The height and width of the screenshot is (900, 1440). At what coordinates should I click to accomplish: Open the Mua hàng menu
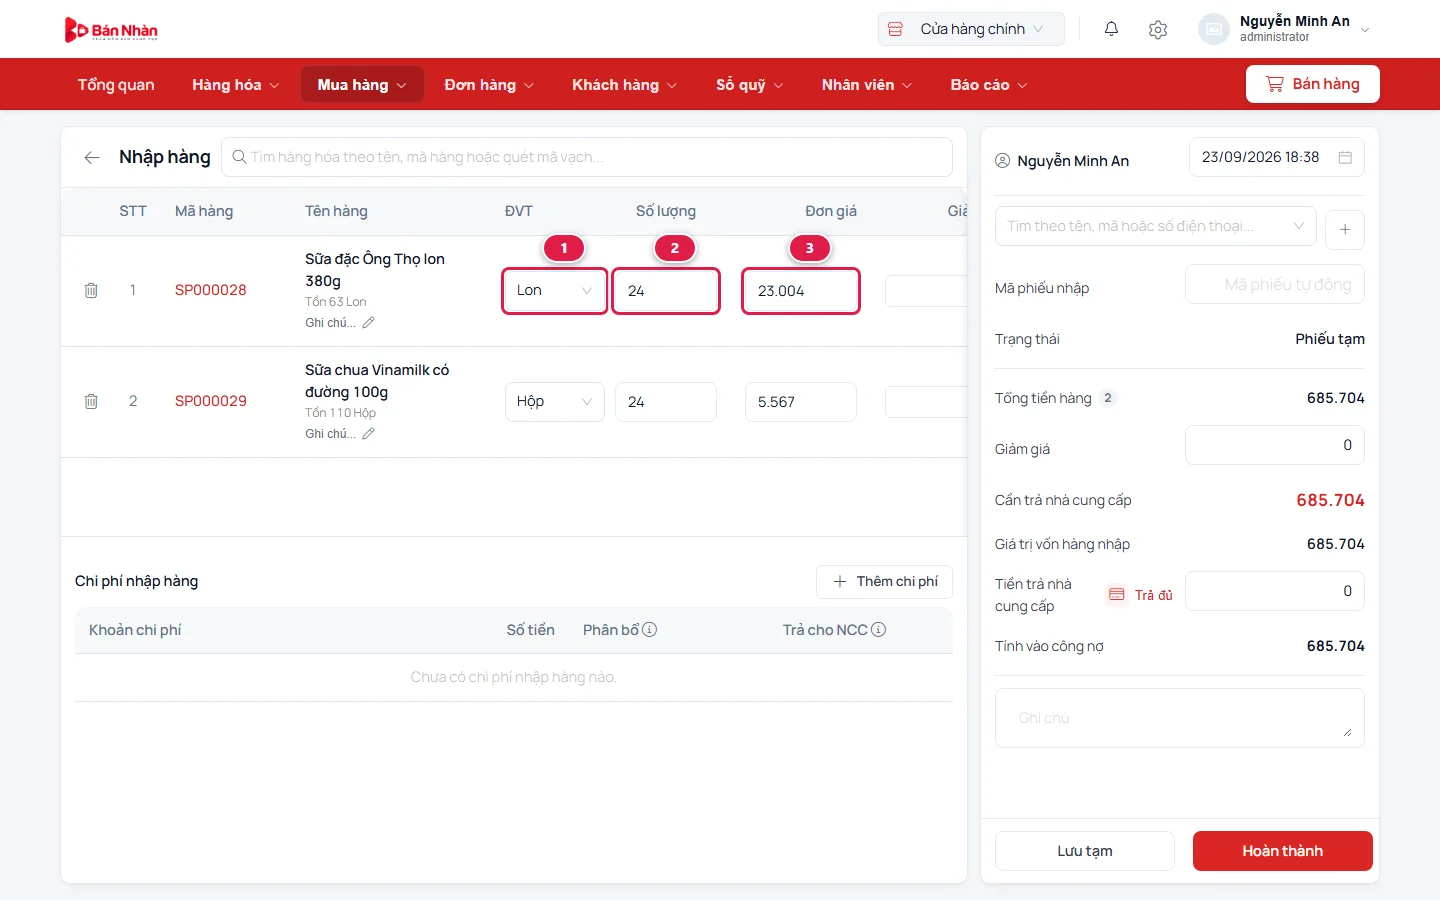[362, 85]
